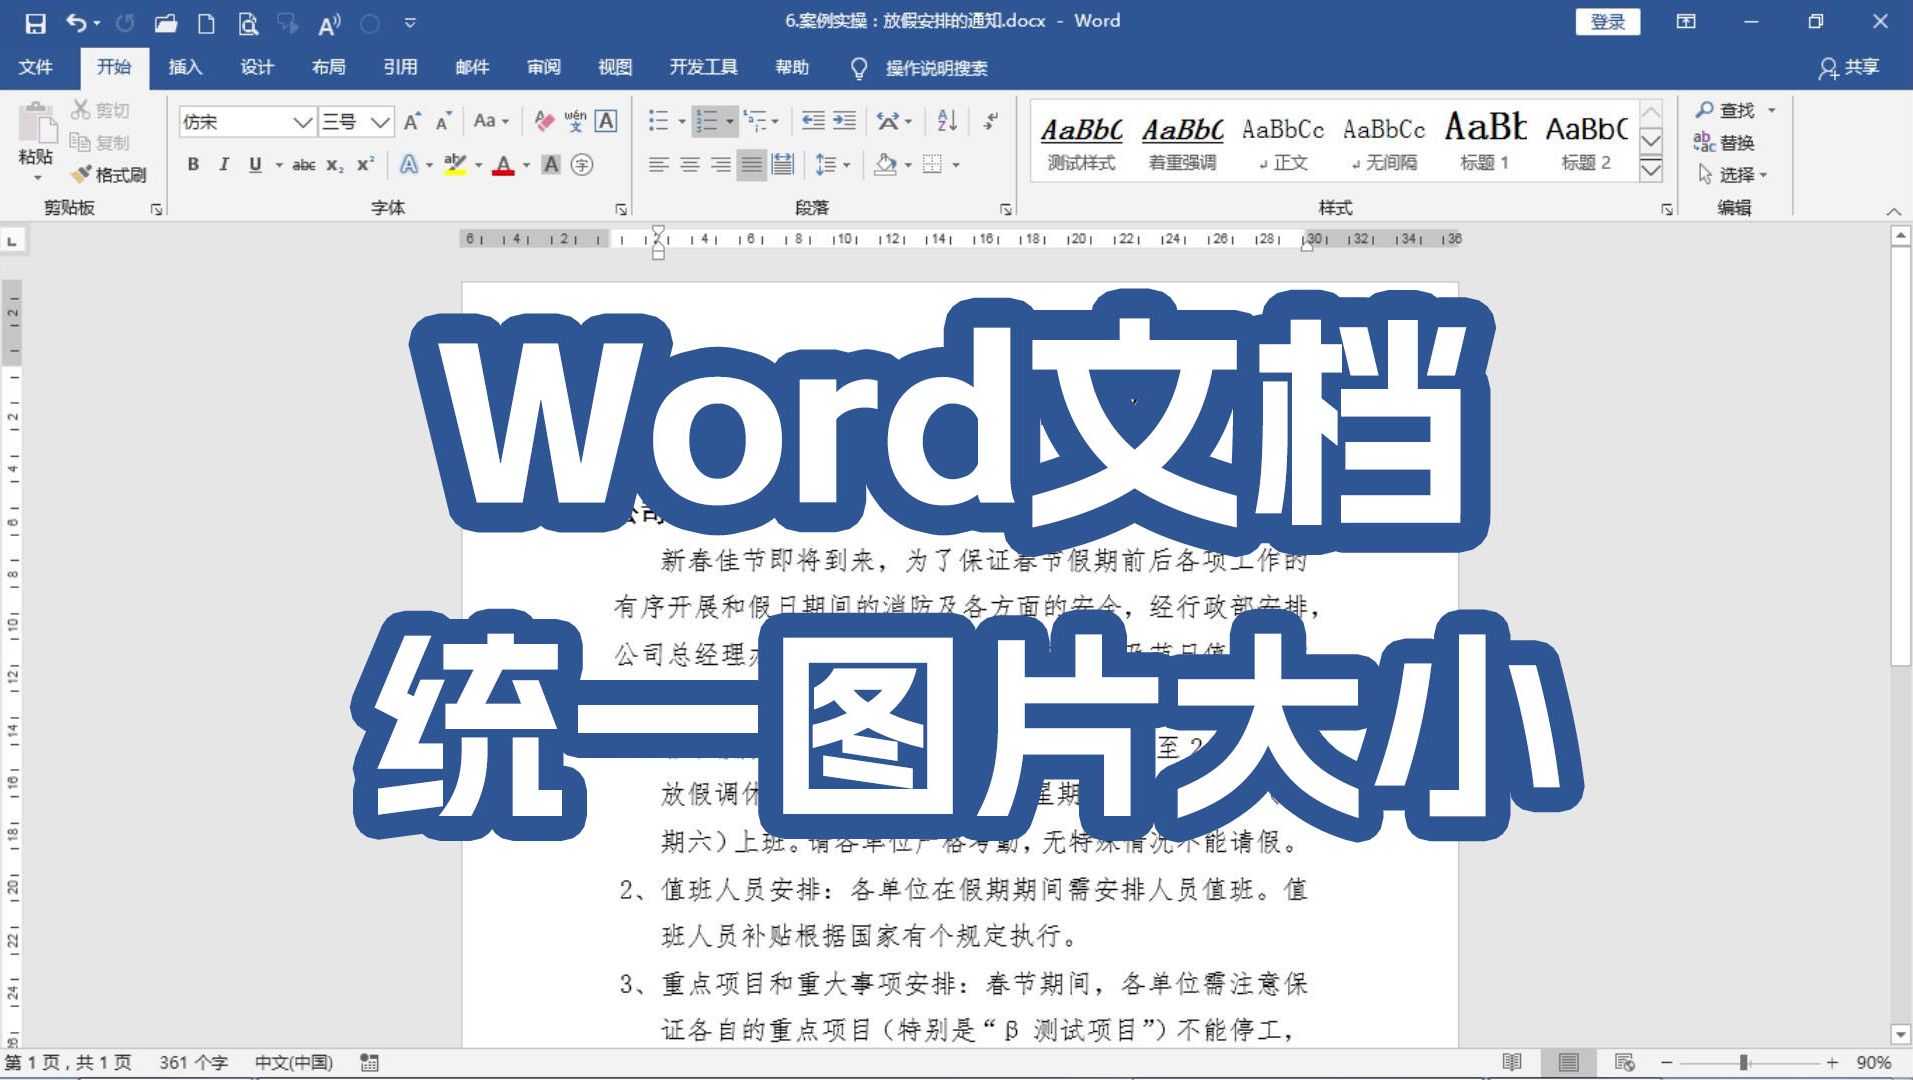Click the character border icon
Screen dimensions: 1913x1080
606,121
